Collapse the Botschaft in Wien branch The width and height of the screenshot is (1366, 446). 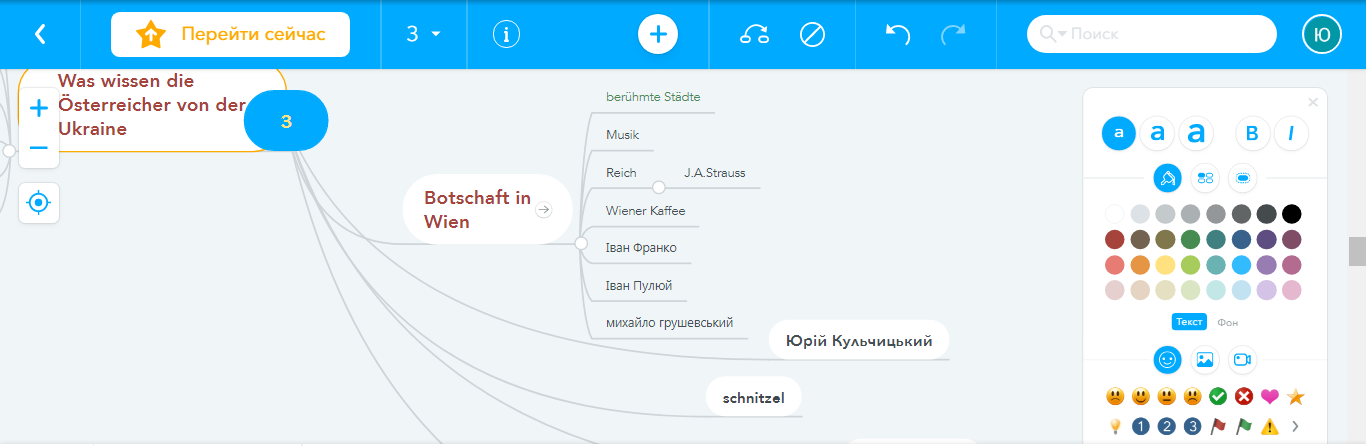581,243
